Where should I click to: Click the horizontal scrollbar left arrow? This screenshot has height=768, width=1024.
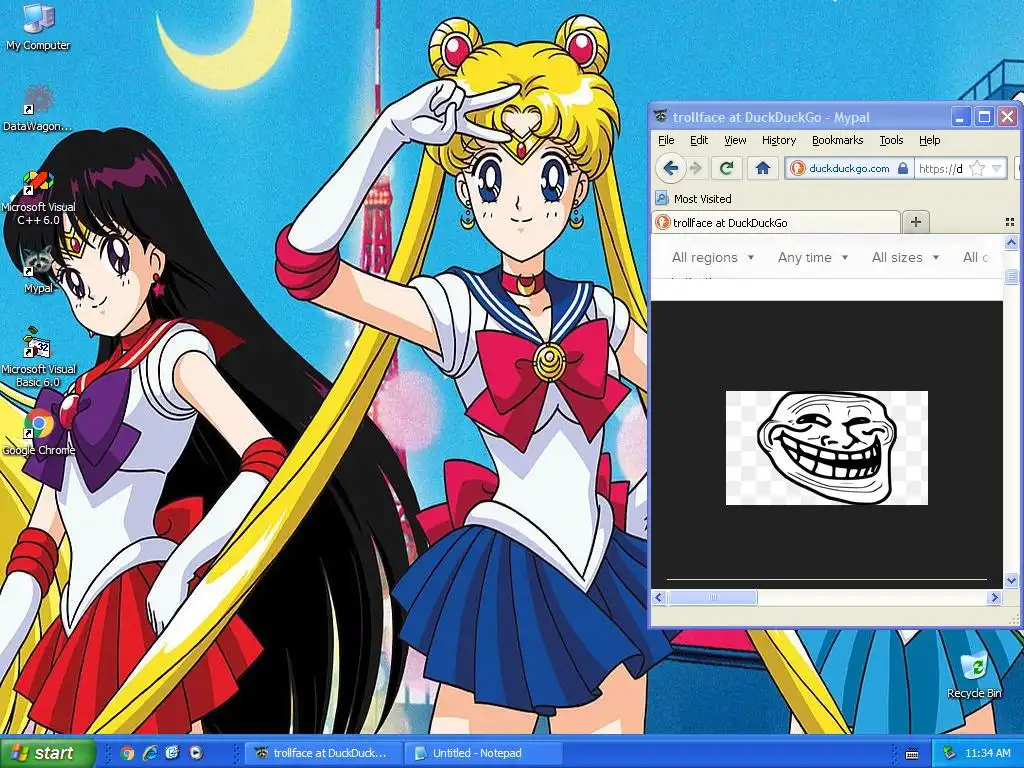click(x=658, y=597)
